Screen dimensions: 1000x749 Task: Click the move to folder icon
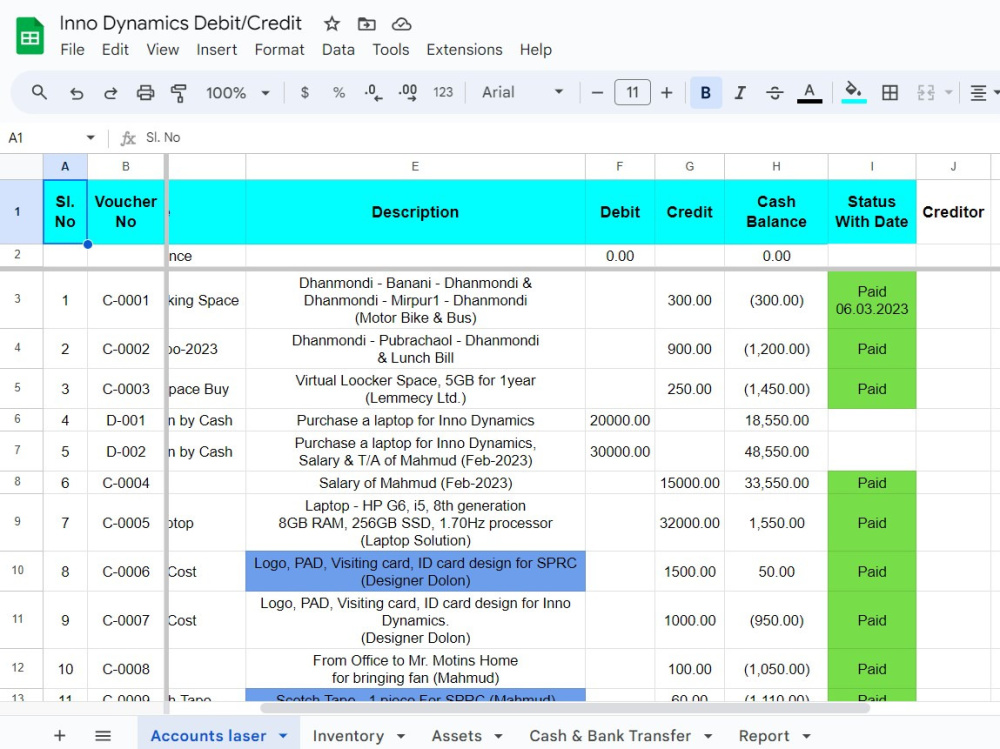click(x=366, y=24)
